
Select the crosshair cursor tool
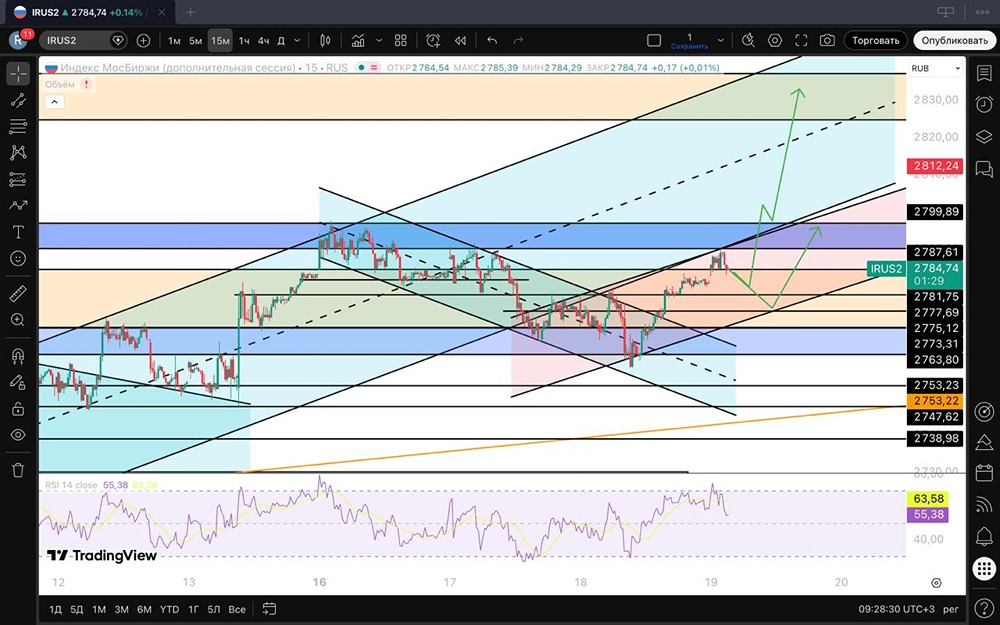tap(18, 74)
